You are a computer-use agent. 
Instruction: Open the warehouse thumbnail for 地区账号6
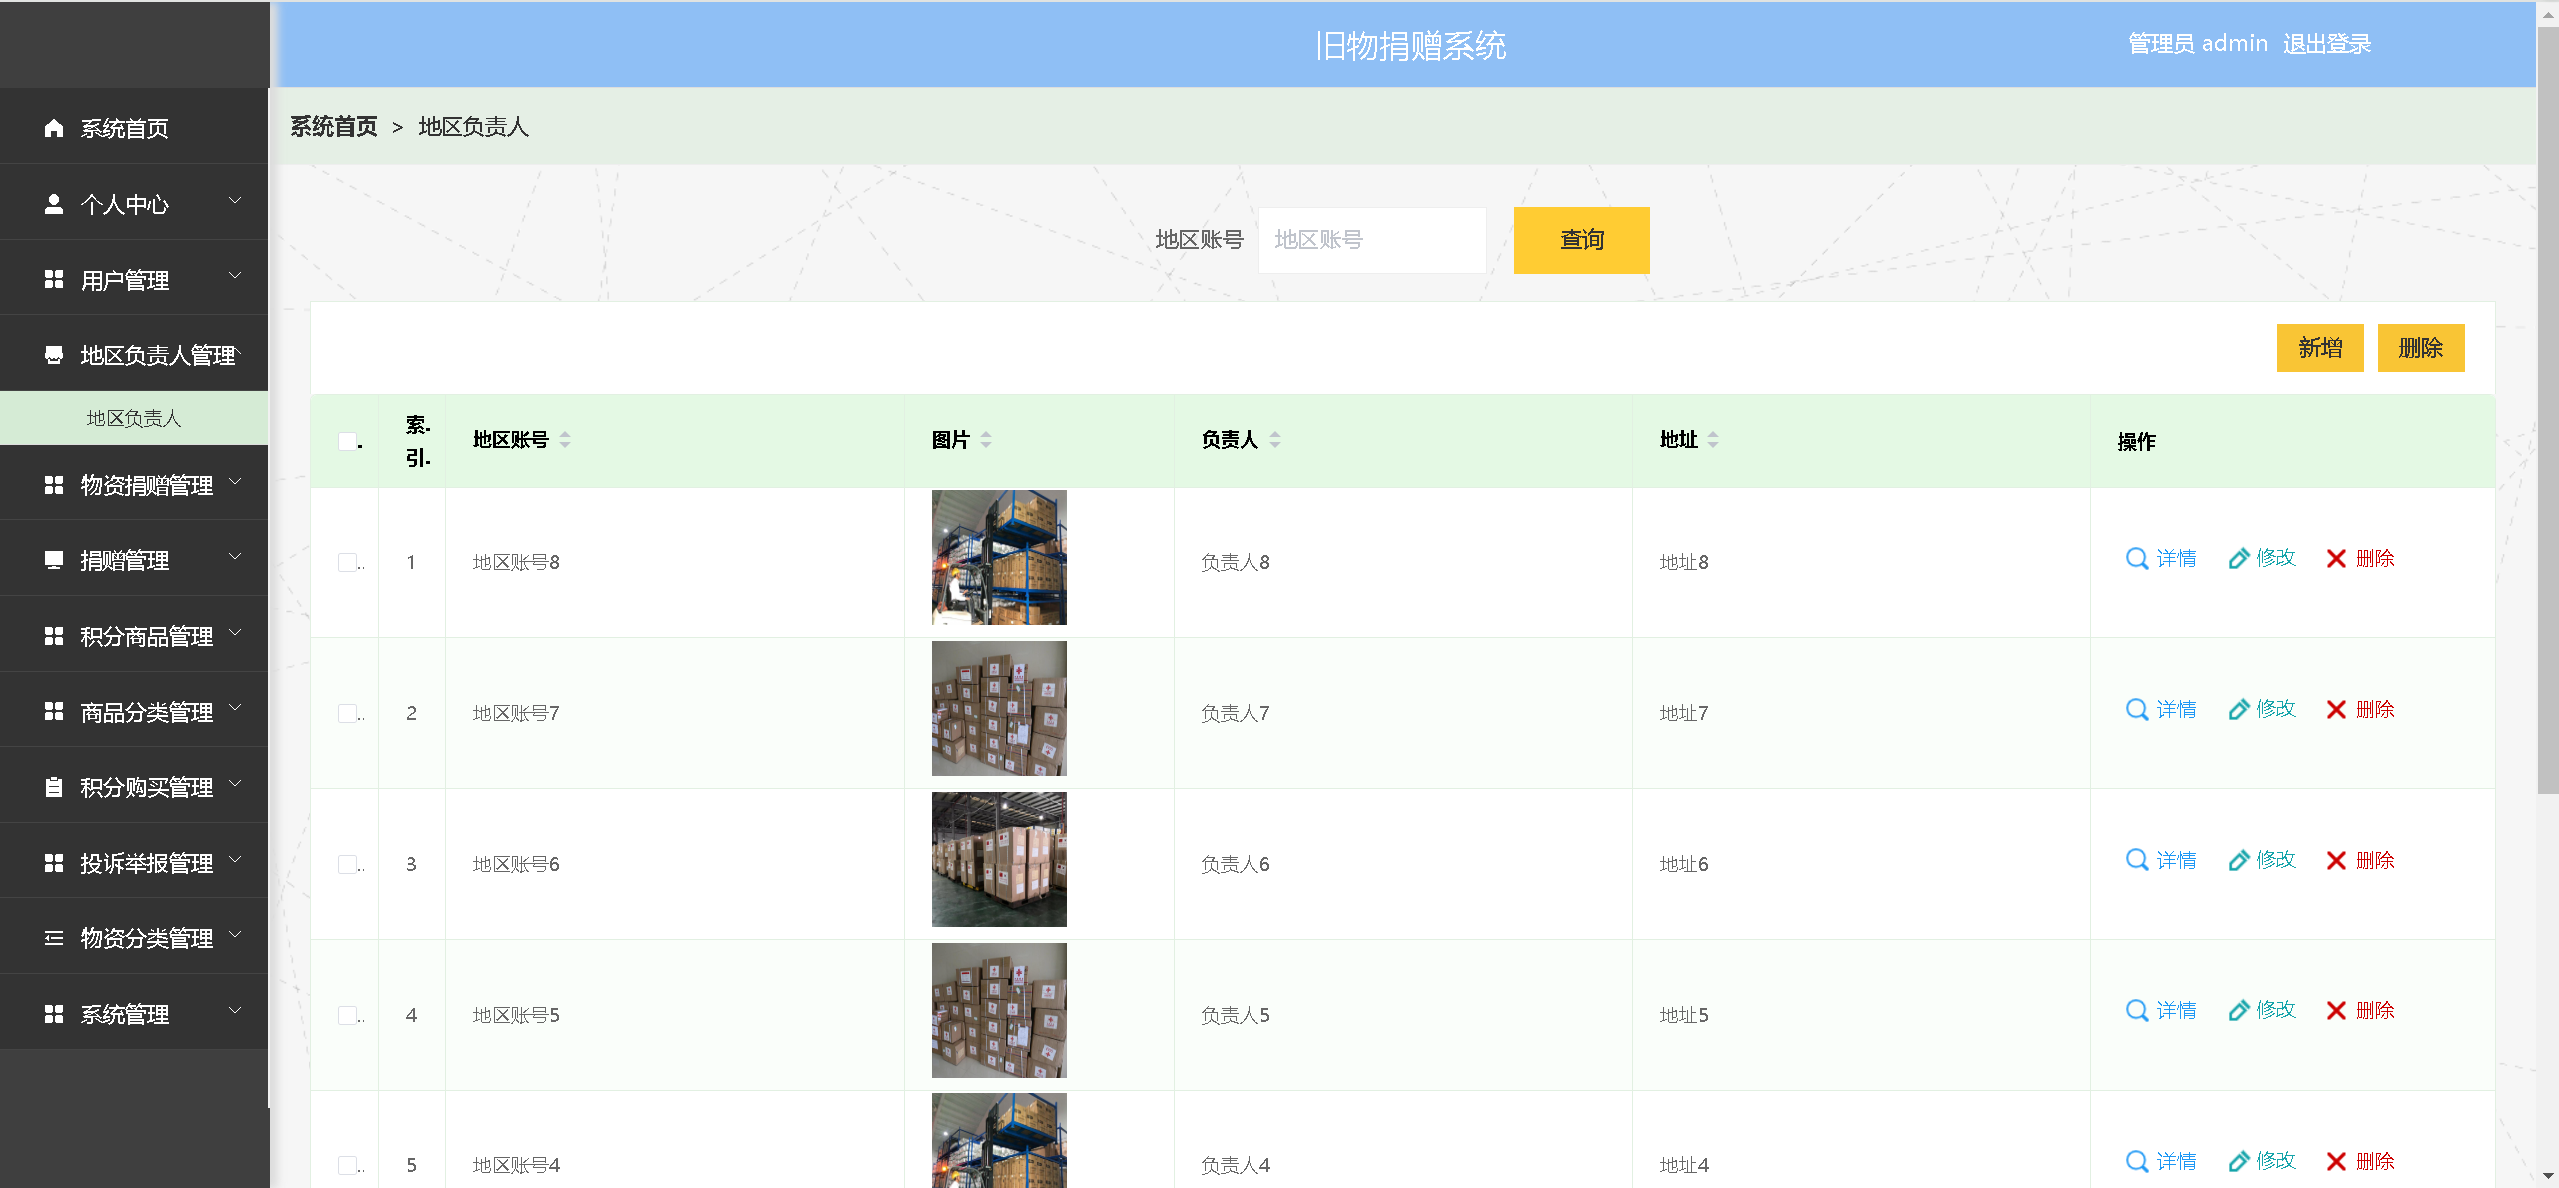point(999,859)
